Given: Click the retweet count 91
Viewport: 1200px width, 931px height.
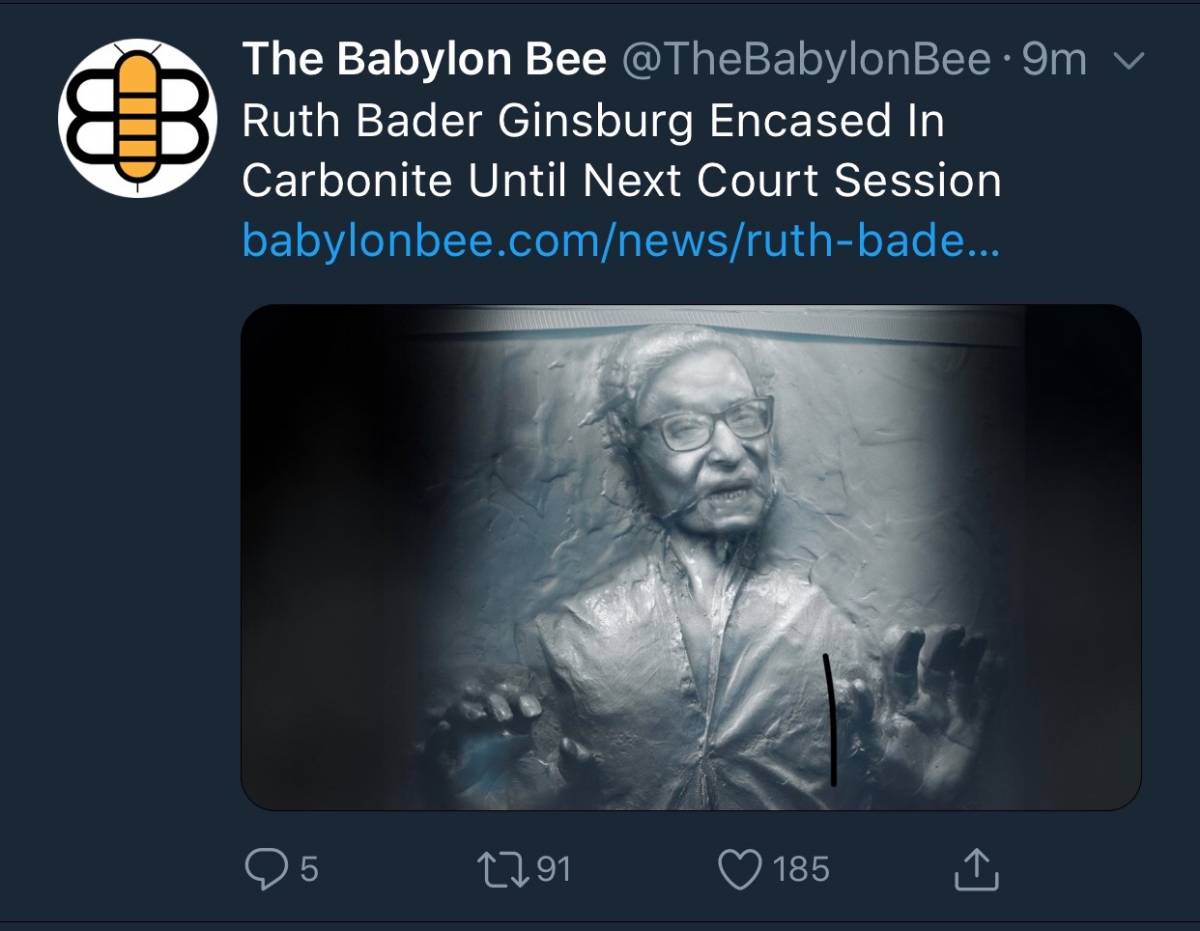Looking at the screenshot, I should click(x=554, y=868).
